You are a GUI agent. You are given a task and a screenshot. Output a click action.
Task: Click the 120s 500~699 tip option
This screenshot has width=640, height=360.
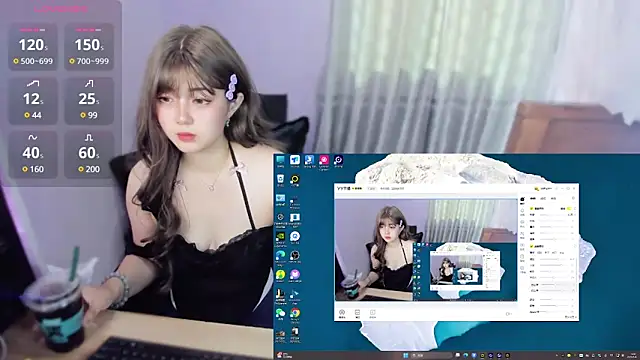click(33, 47)
